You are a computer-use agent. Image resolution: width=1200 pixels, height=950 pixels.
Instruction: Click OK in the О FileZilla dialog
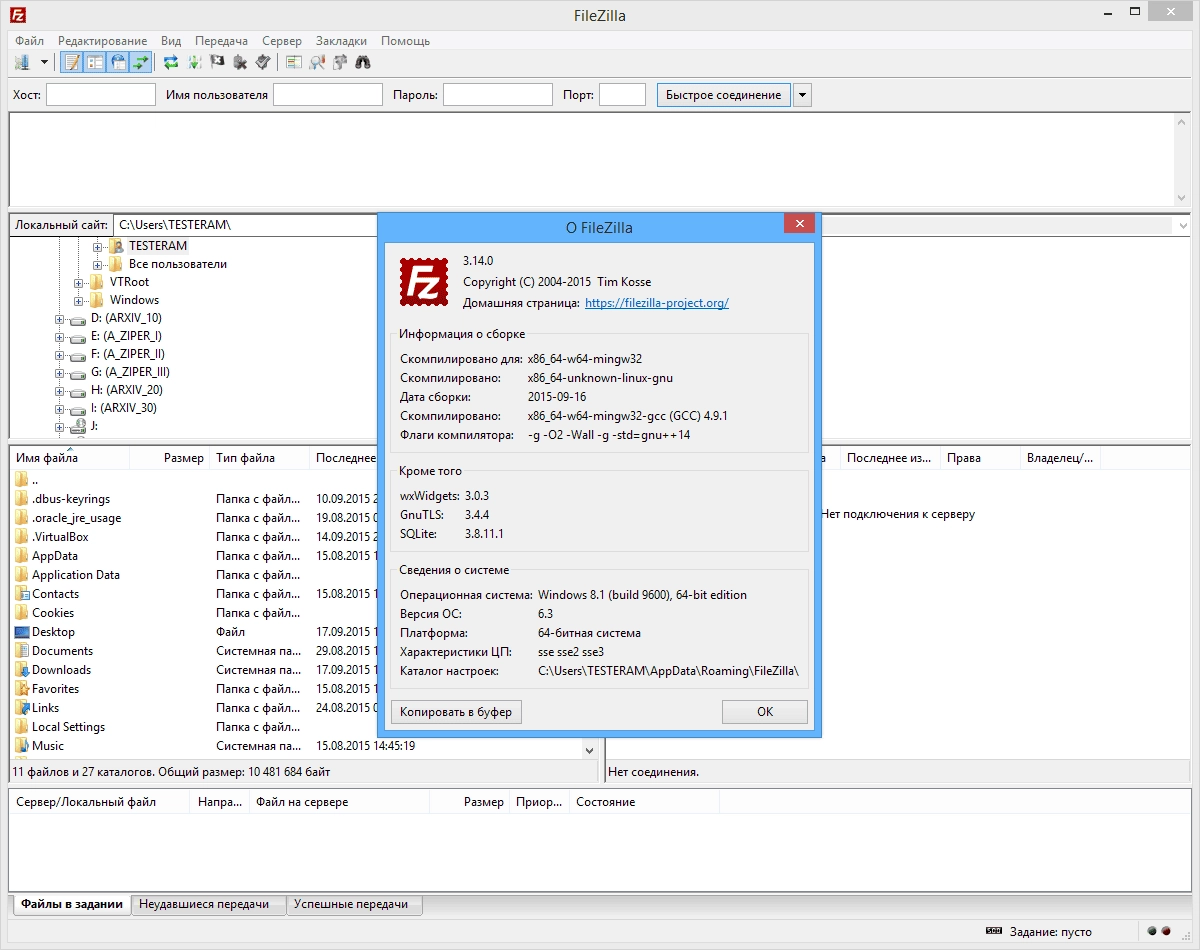tap(765, 712)
